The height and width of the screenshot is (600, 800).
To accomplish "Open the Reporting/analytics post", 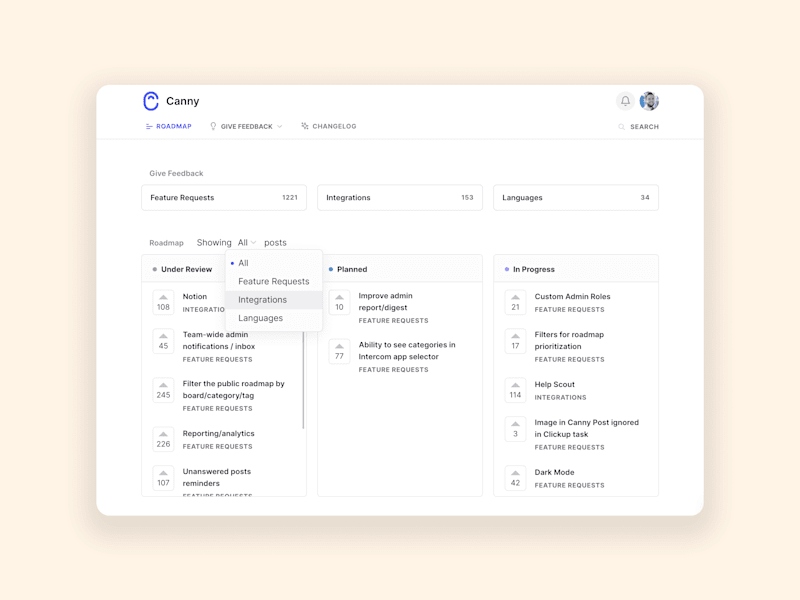I will point(218,433).
